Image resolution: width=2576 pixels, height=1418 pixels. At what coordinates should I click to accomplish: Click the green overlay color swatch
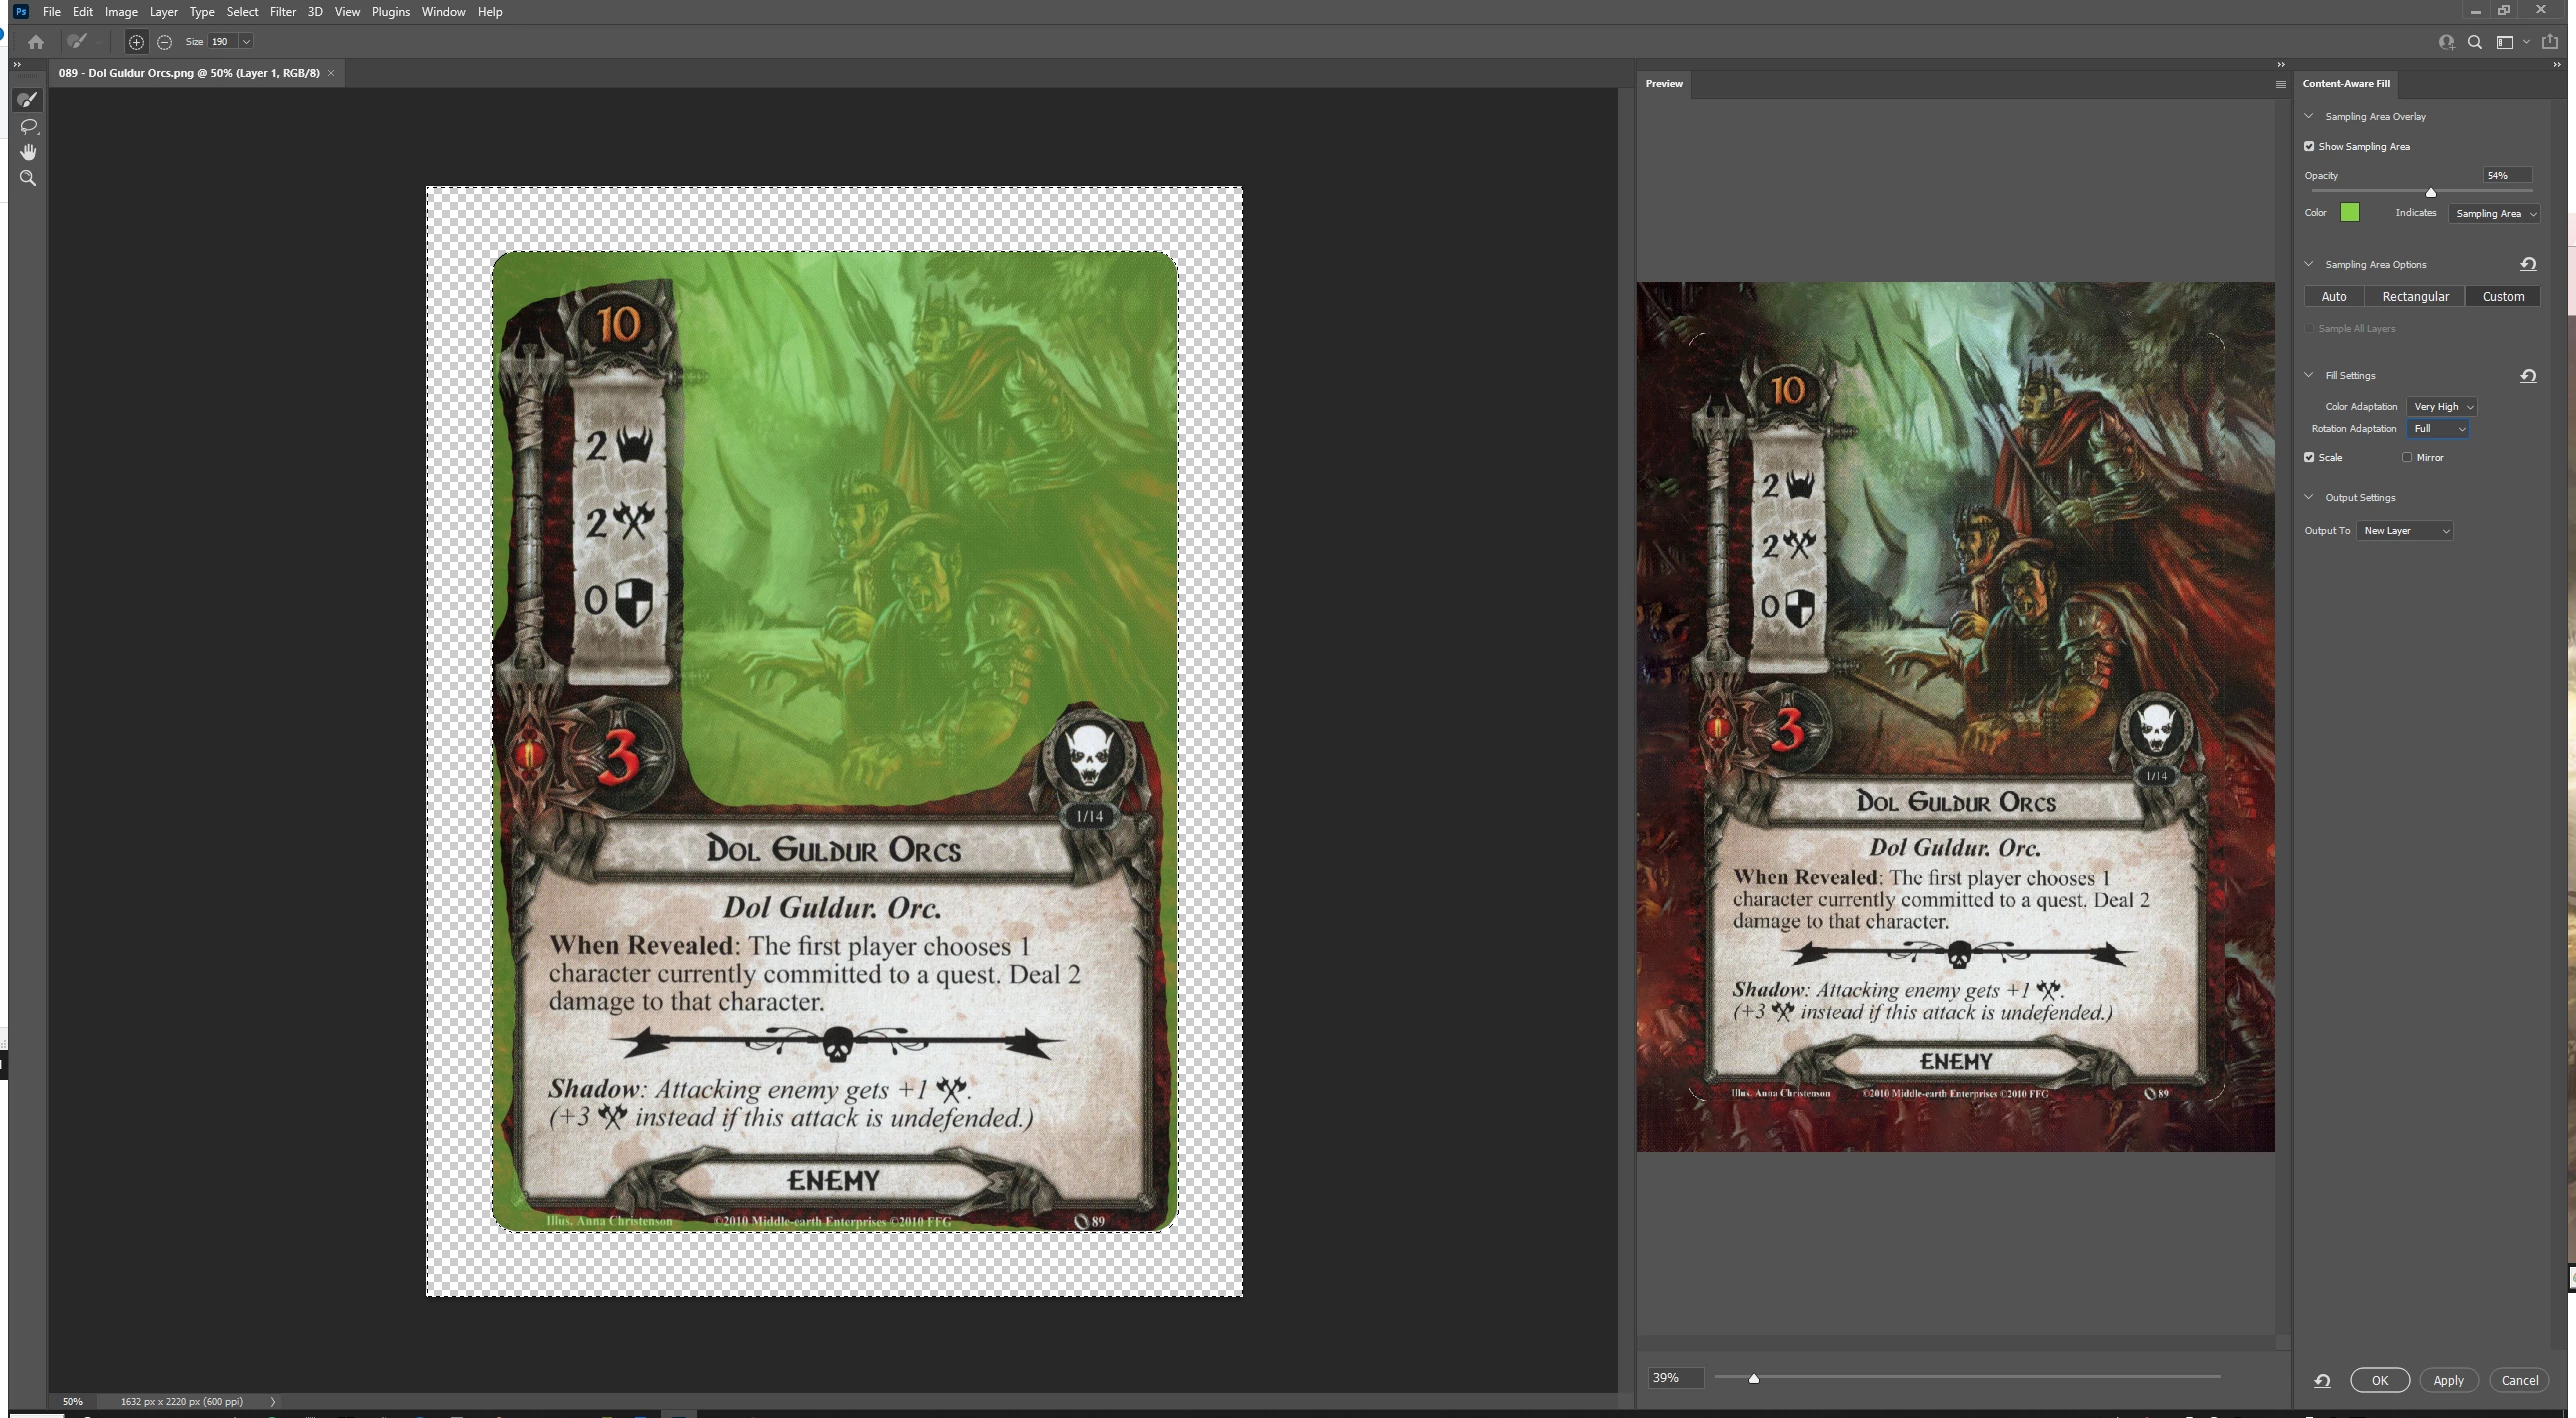point(2350,212)
